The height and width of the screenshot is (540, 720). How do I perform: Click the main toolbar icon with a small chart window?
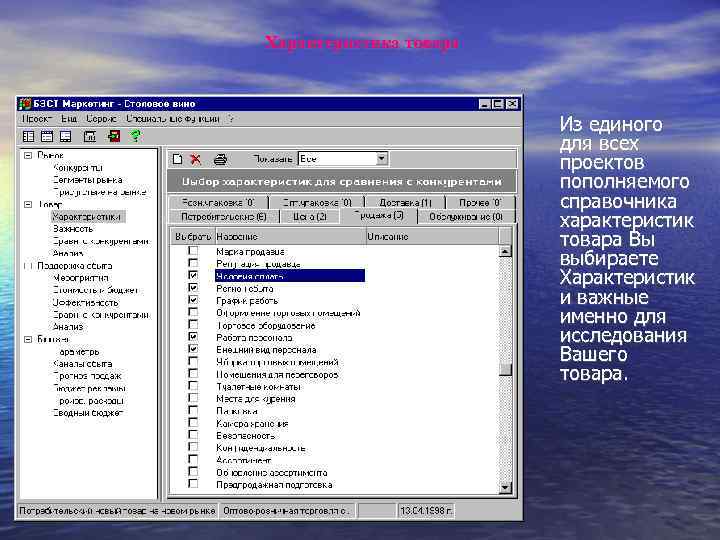click(90, 136)
